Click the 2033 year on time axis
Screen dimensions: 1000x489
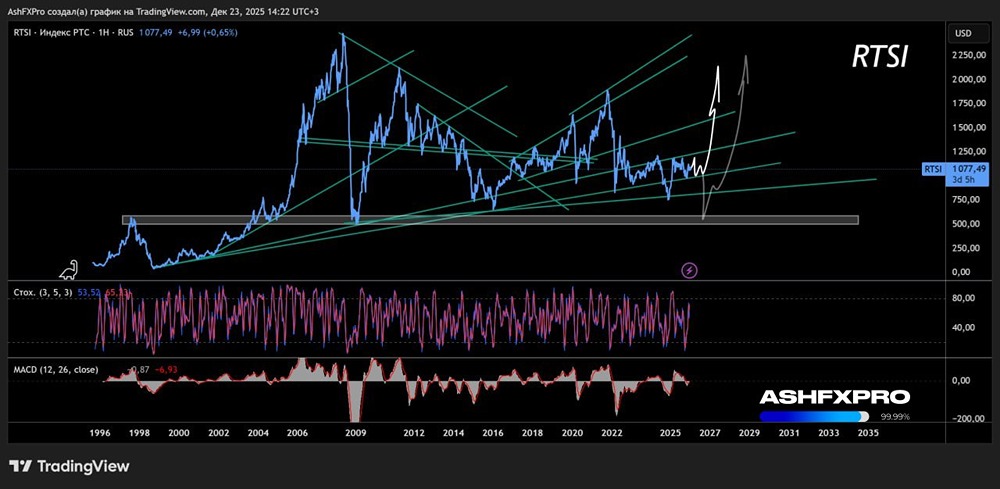point(828,432)
